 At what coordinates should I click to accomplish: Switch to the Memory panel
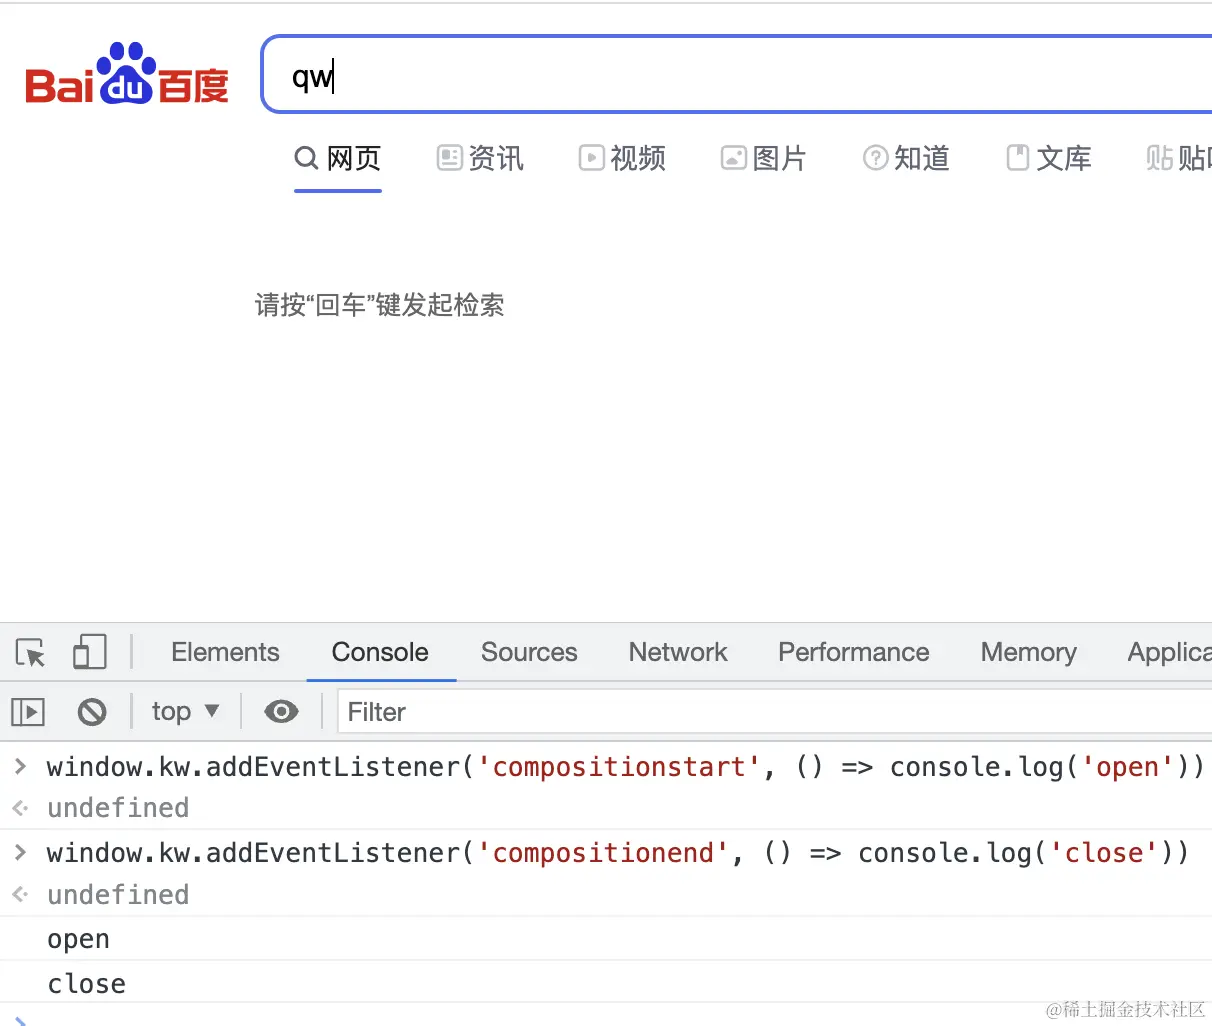1029,652
